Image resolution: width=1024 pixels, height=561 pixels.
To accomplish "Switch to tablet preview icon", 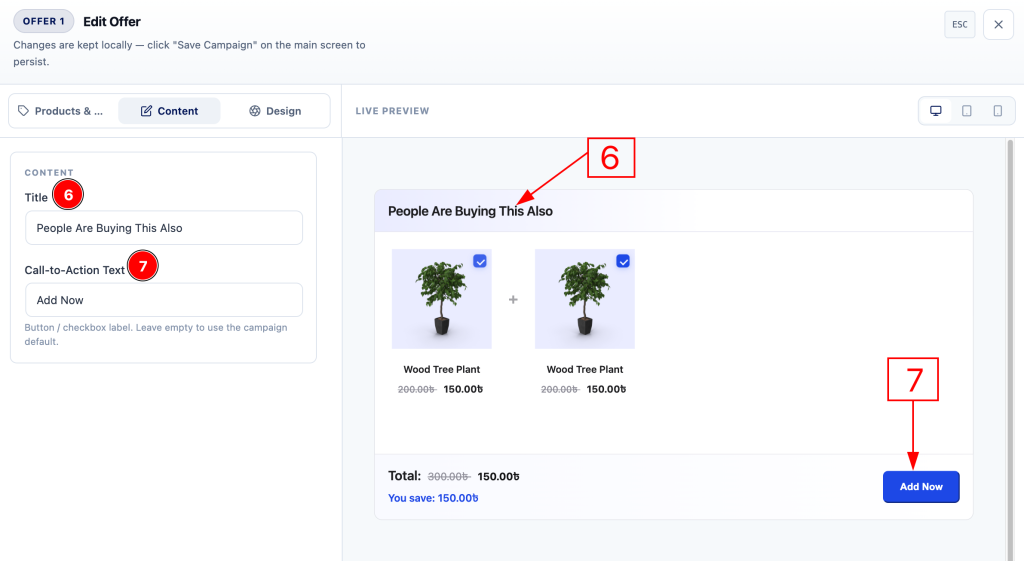I will pos(967,111).
